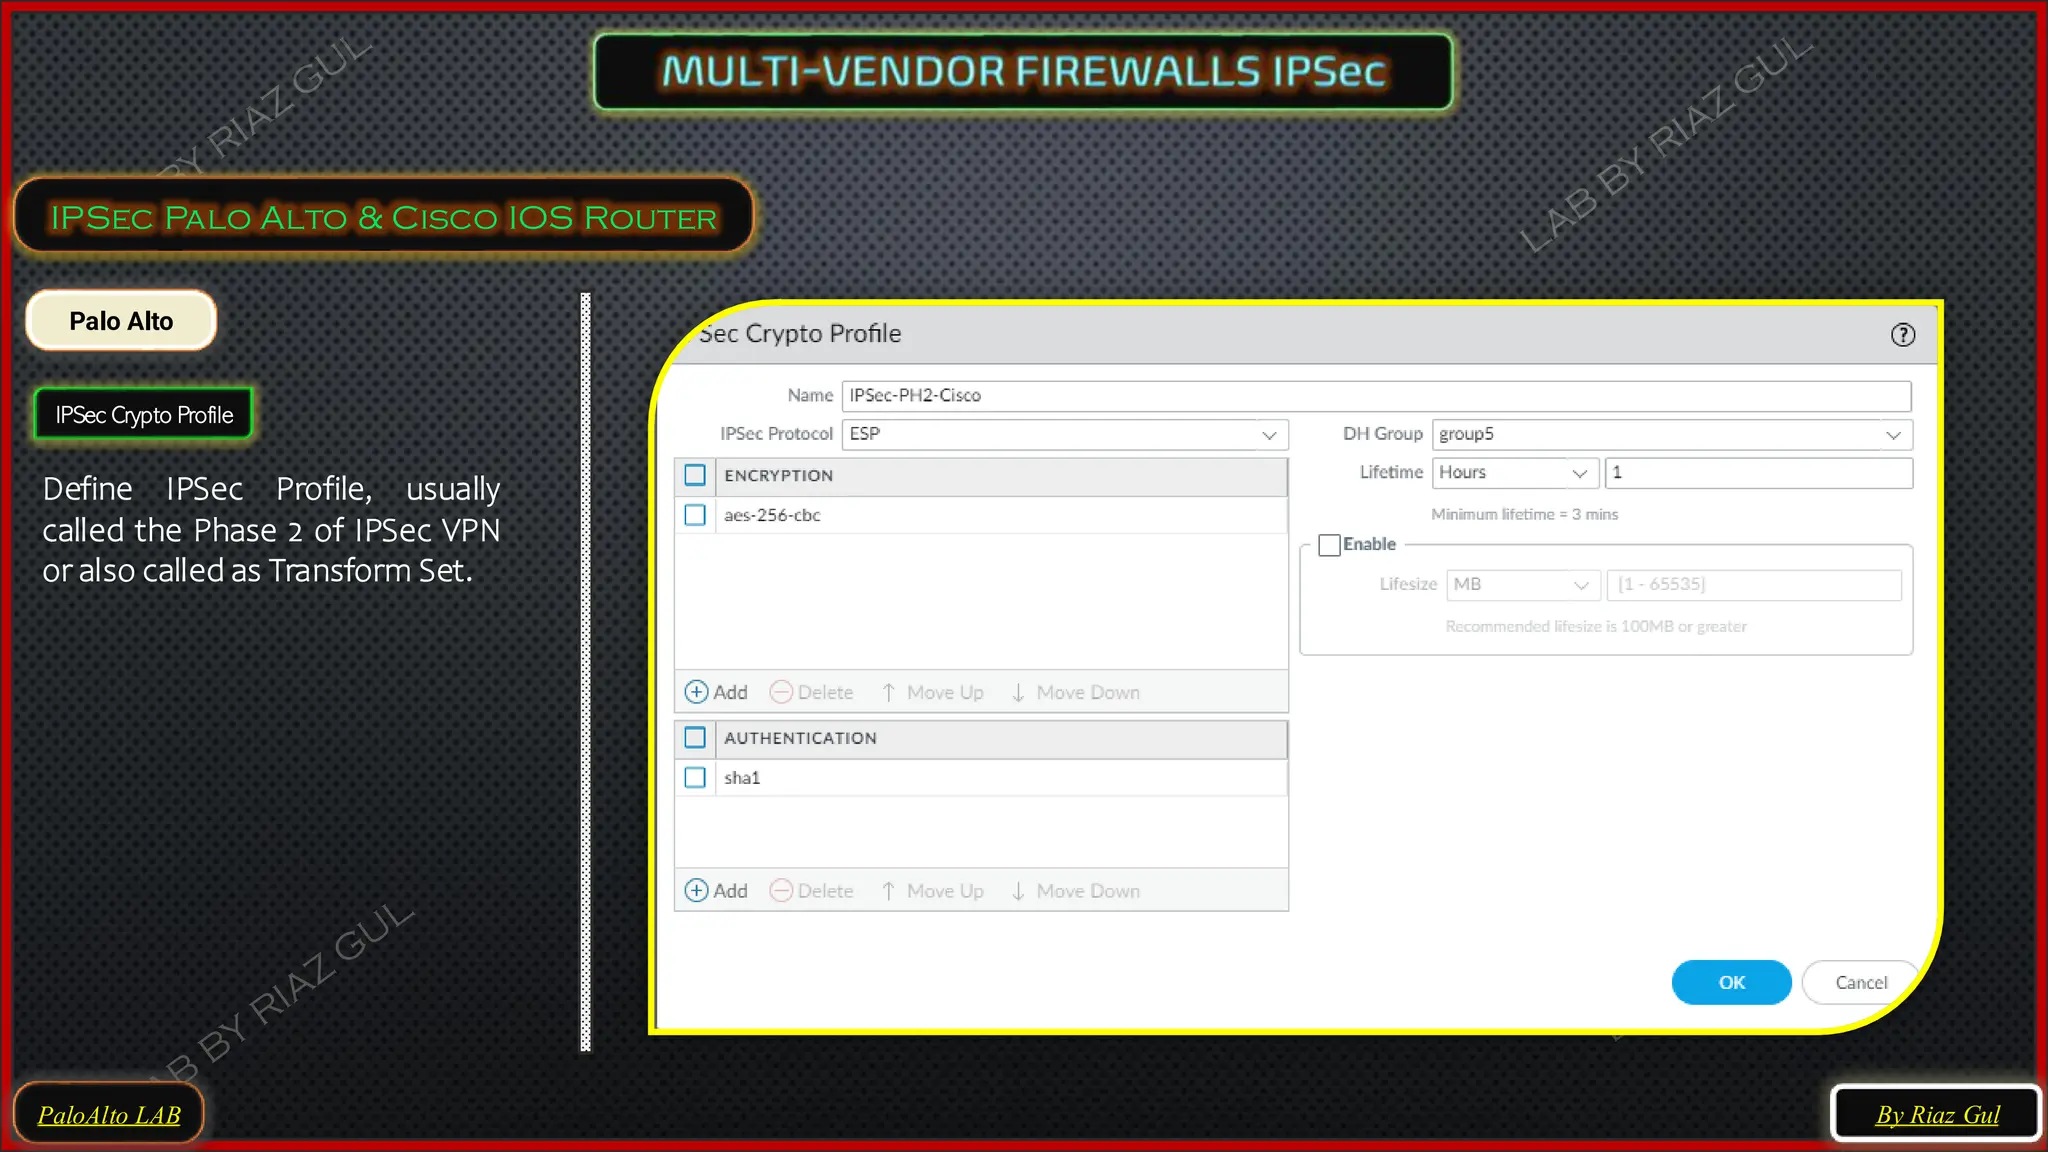Click the Lifesize value field [1 - 65535]
This screenshot has height=1152, width=2048.
1754,585
